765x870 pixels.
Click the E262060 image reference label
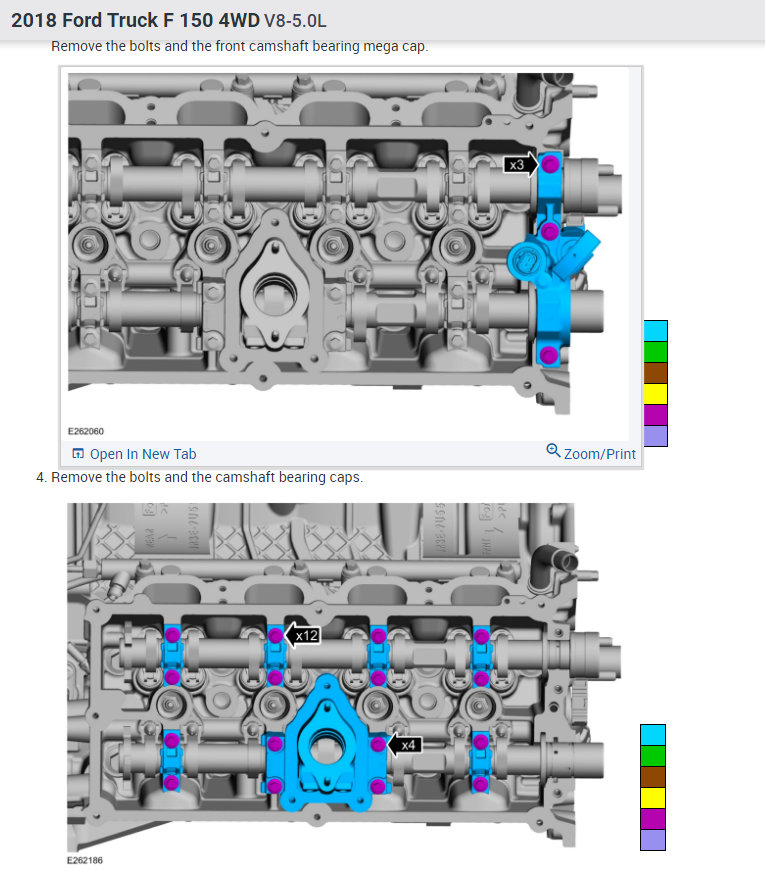coord(85,431)
